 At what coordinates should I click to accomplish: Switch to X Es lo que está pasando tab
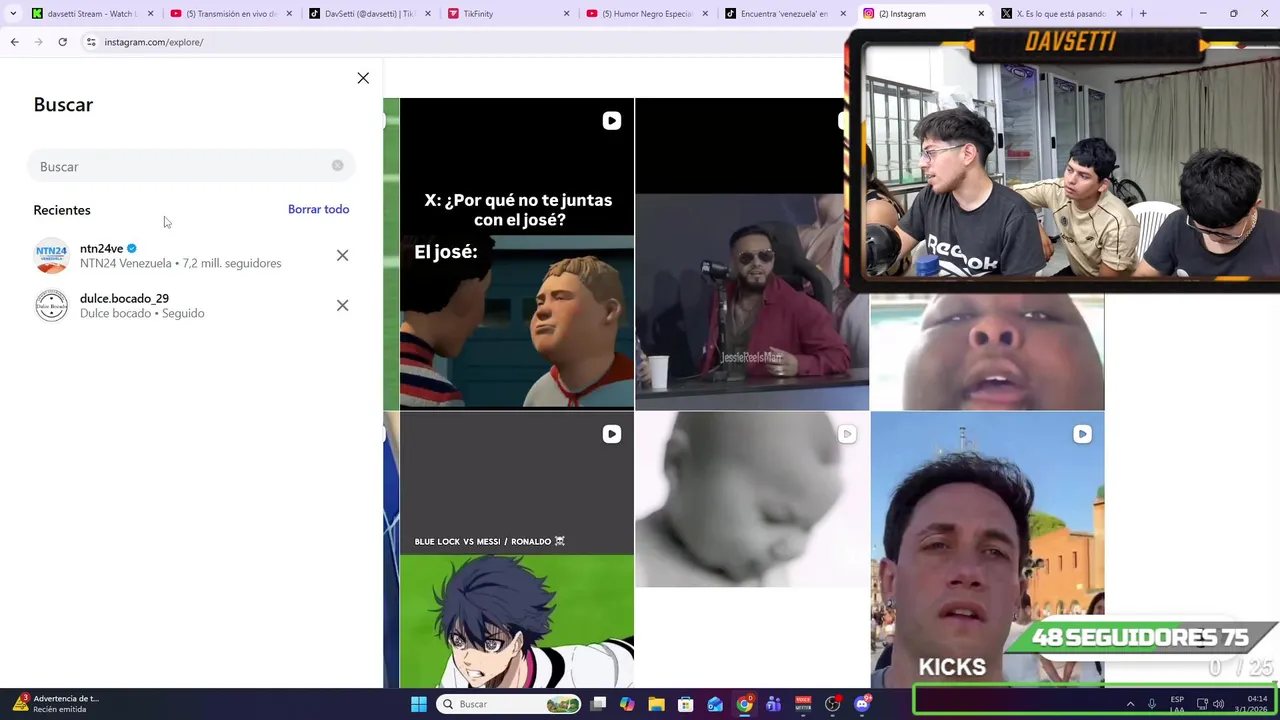click(1060, 14)
